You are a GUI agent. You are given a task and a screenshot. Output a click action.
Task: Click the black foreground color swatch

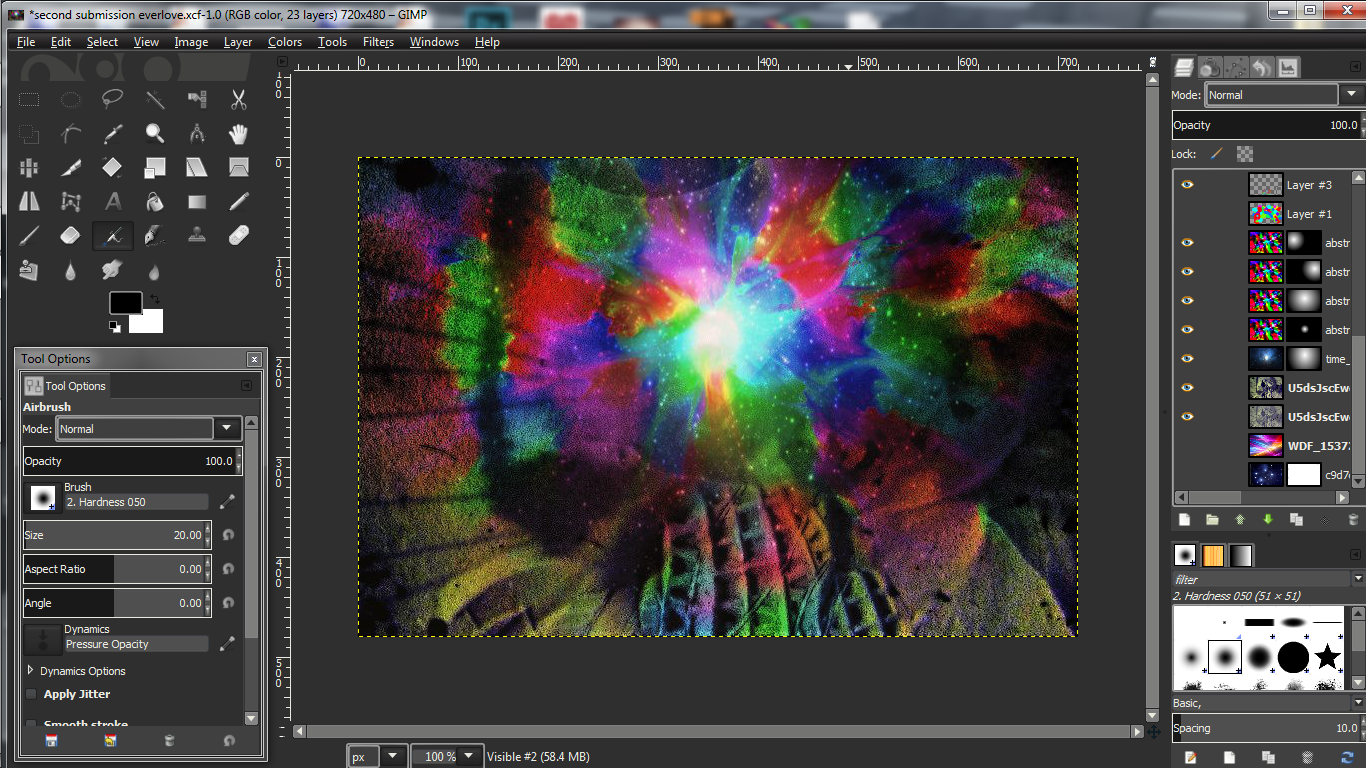[125, 303]
